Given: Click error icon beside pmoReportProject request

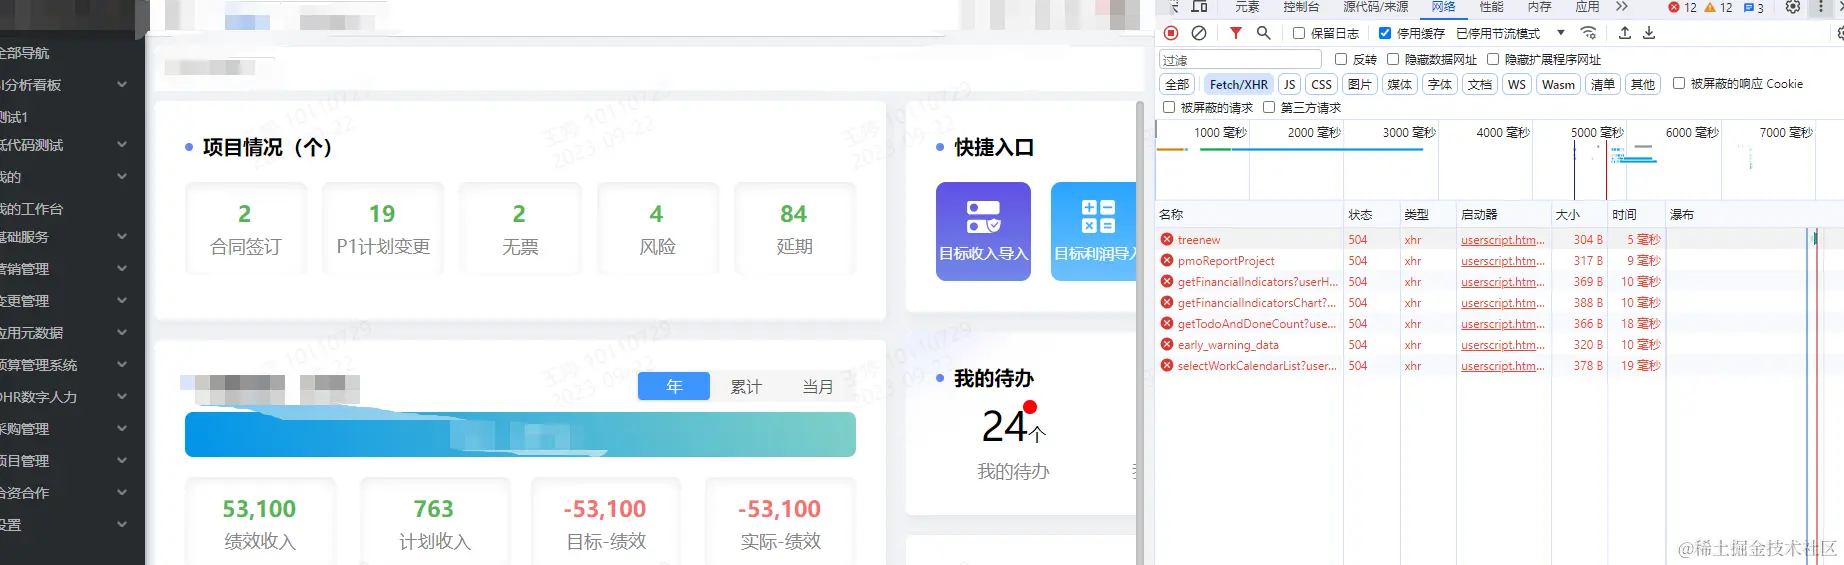Looking at the screenshot, I should [x=1167, y=261].
